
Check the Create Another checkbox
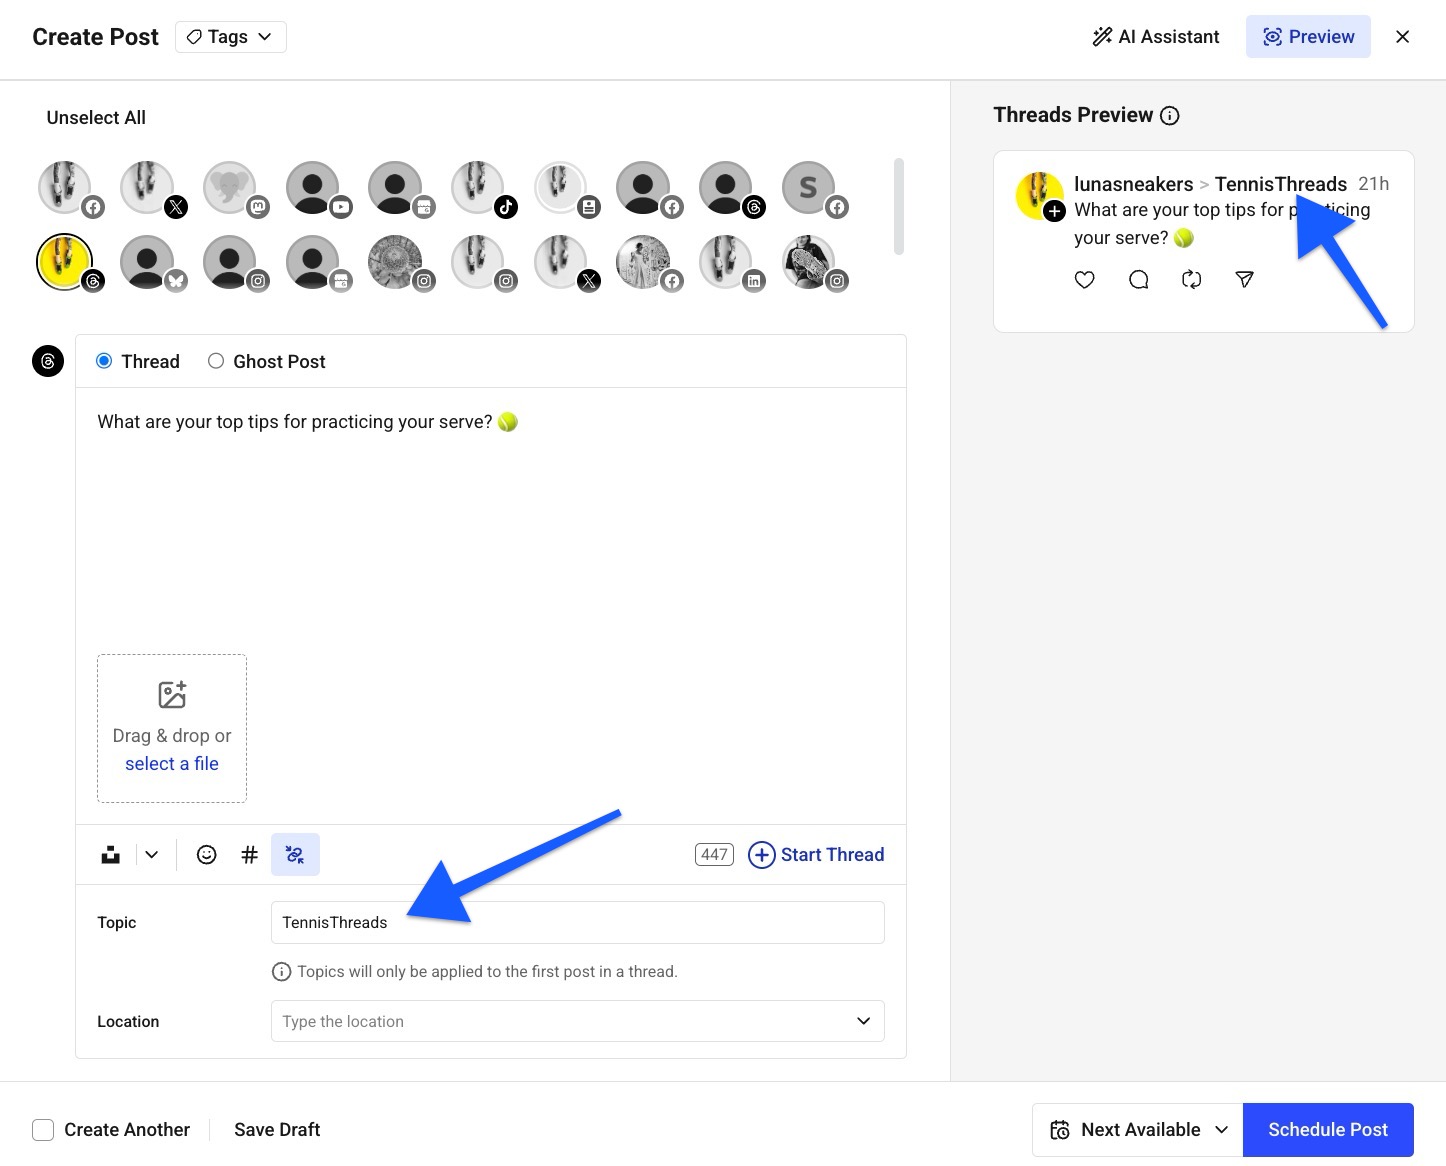point(43,1129)
